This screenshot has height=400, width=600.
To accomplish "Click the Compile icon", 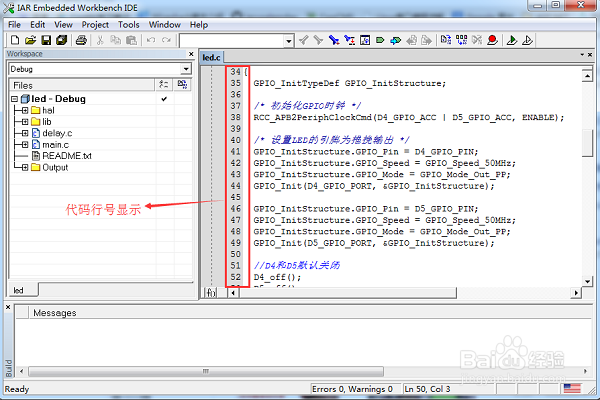I will pyautogui.click(x=446, y=40).
